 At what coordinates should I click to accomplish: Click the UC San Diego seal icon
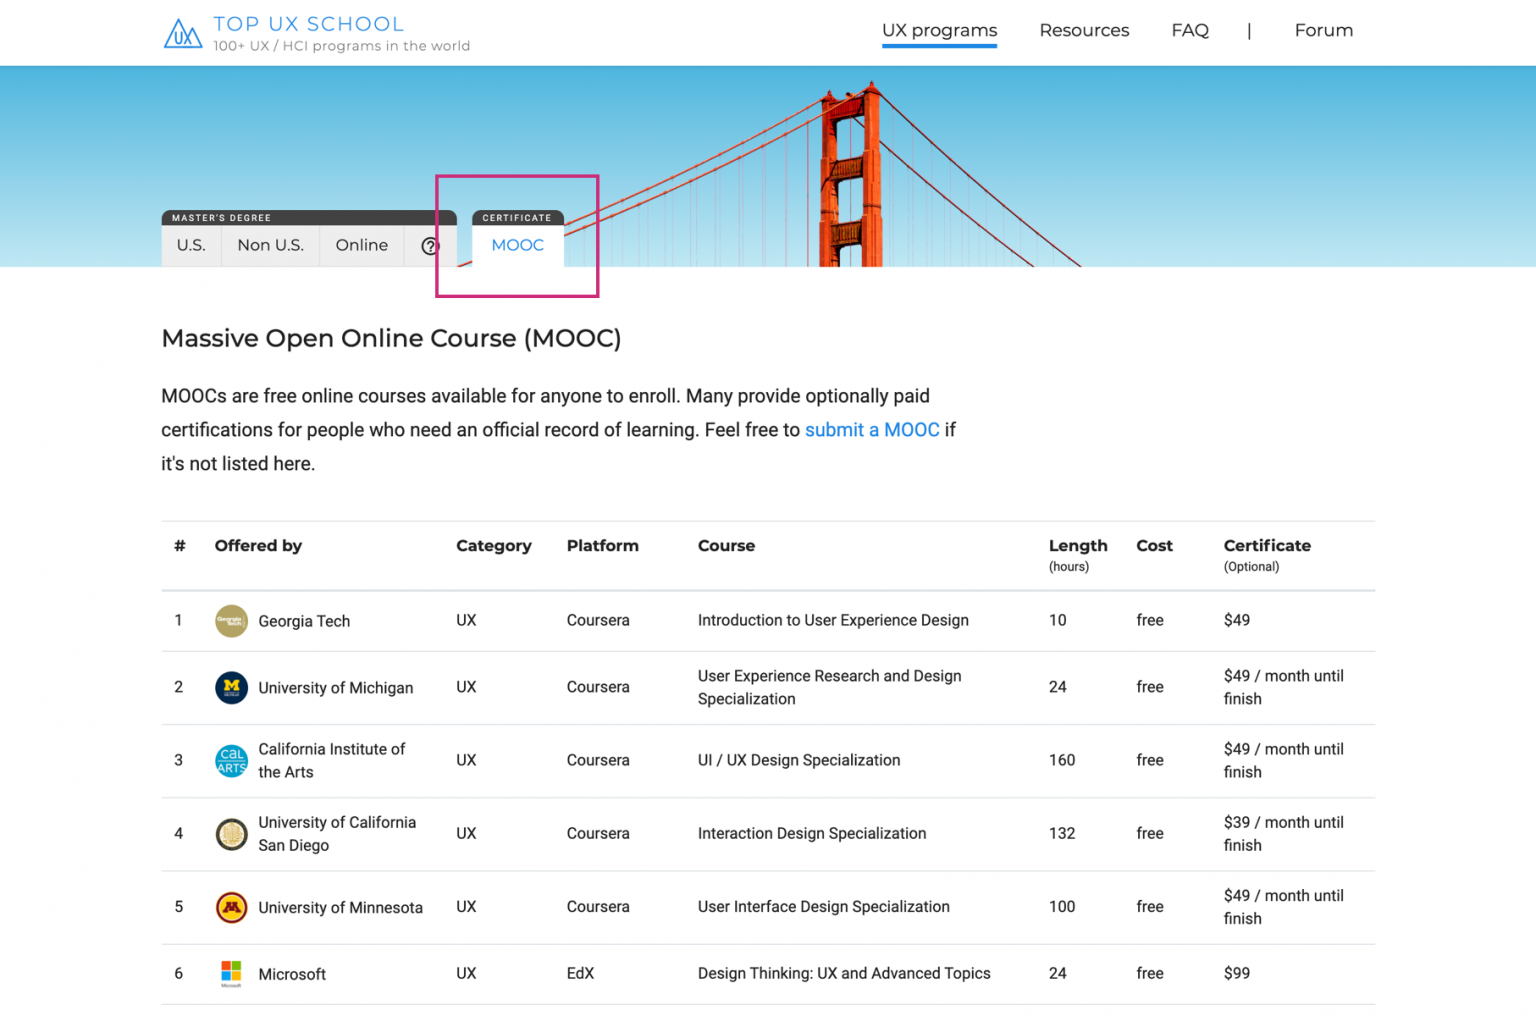pyautogui.click(x=231, y=834)
